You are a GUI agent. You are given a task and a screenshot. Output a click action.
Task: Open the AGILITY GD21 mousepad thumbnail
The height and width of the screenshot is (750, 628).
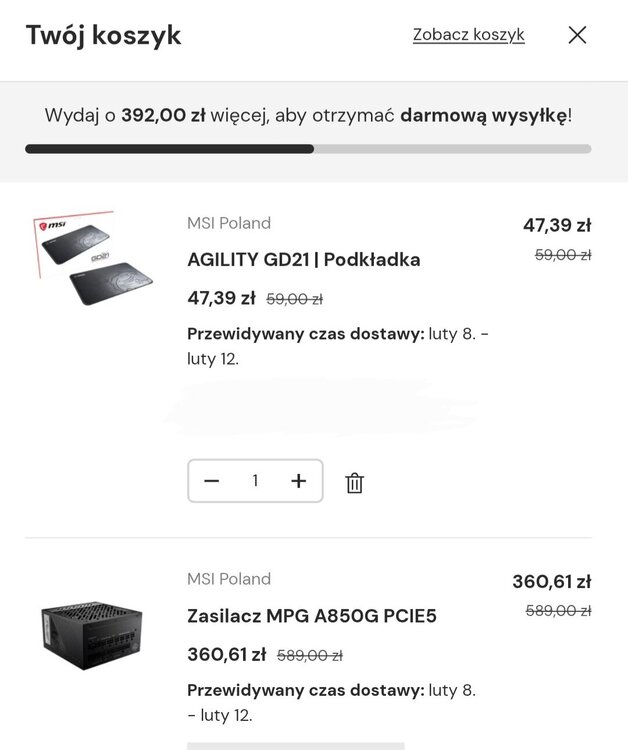(86, 259)
